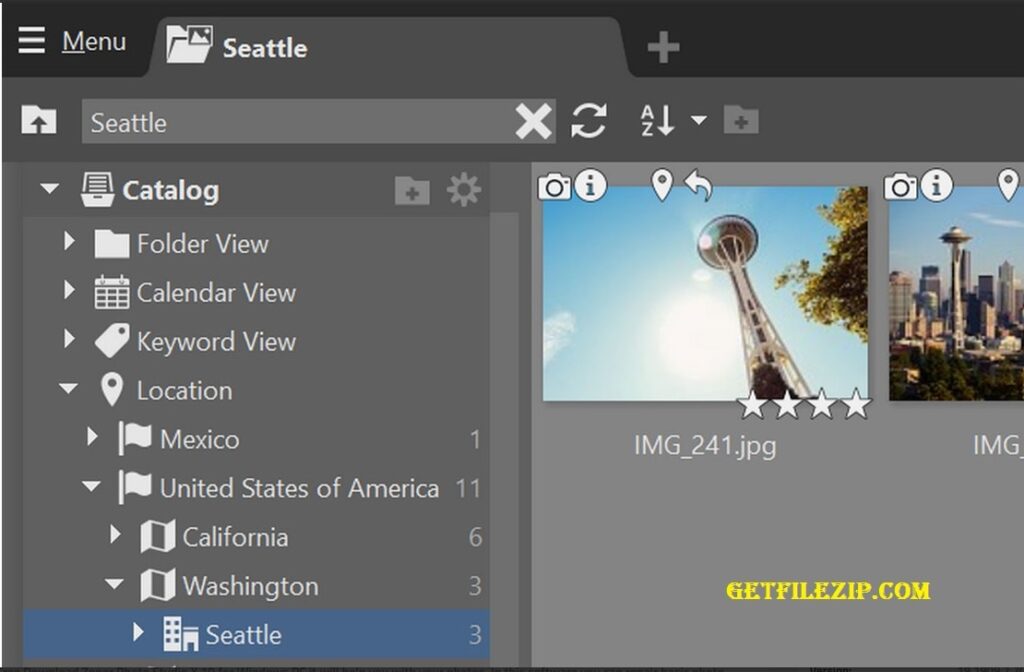
Task: Toggle the location pin on the second thumbnail
Action: 1008,185
